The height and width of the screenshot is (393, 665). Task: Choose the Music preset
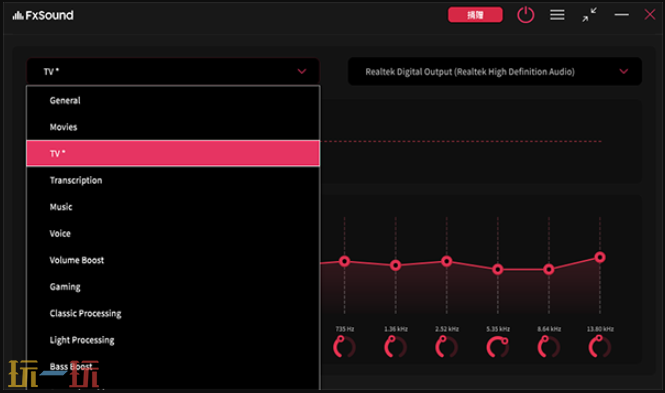pos(173,207)
